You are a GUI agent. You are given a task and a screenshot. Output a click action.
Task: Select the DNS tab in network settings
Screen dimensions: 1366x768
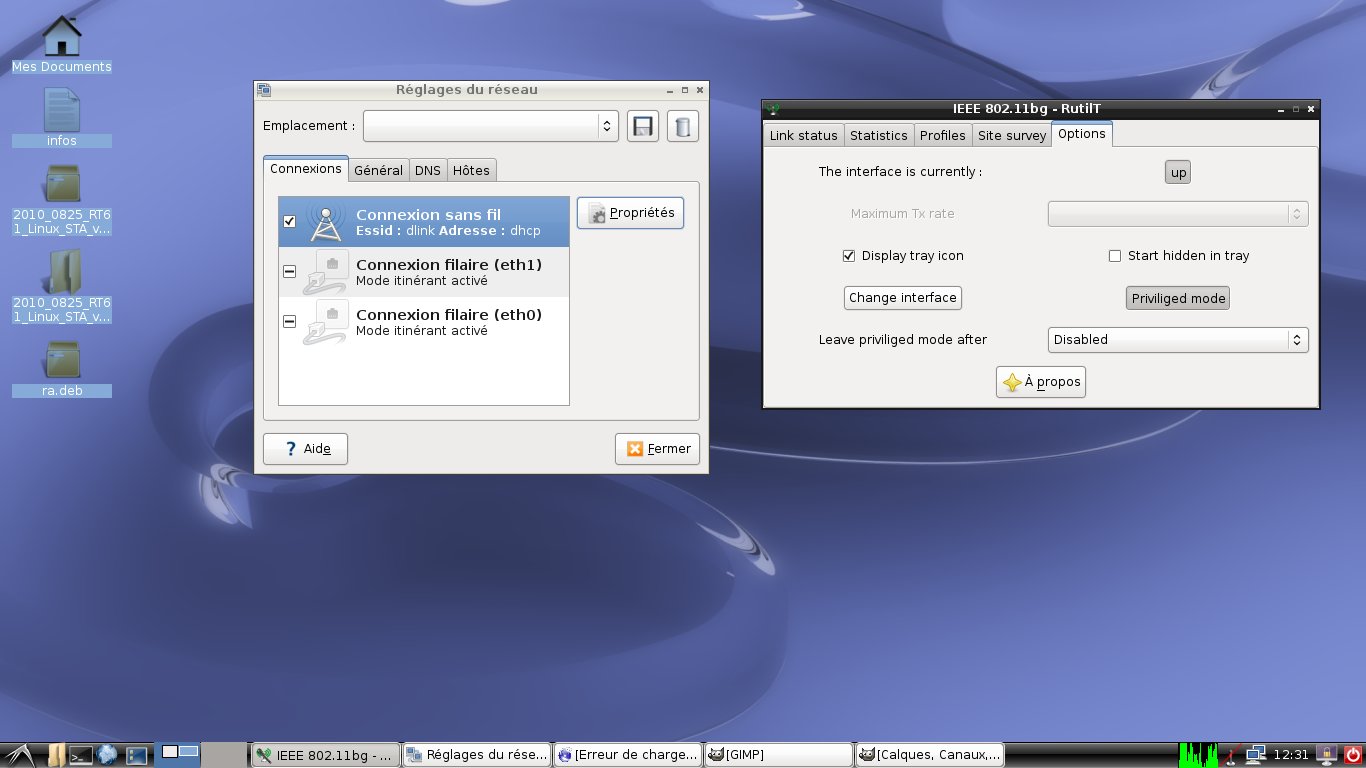coord(427,170)
